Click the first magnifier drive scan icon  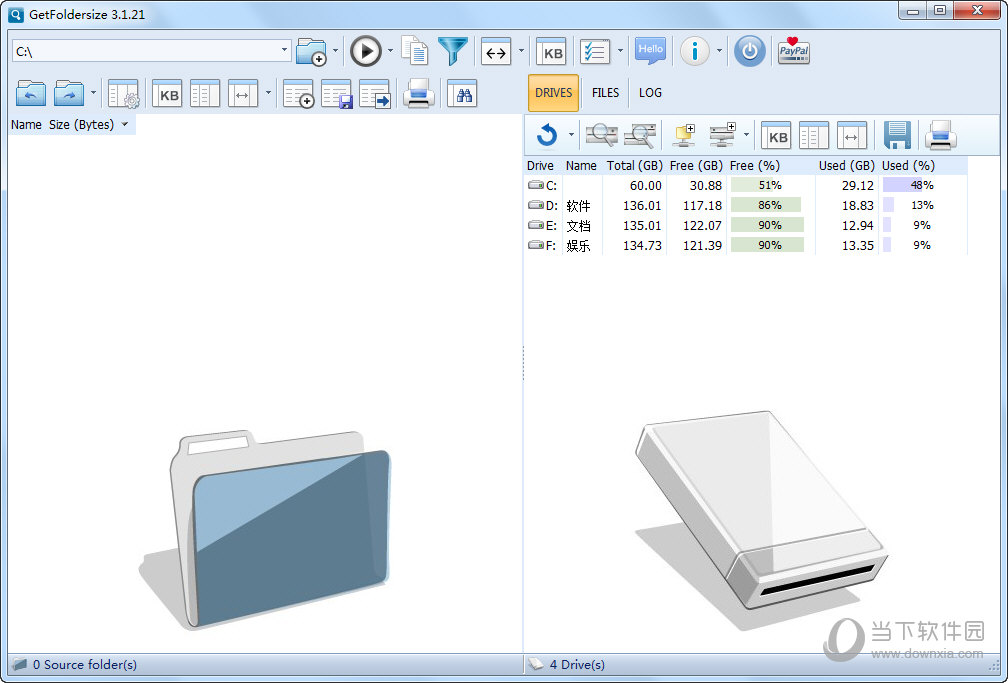(602, 135)
